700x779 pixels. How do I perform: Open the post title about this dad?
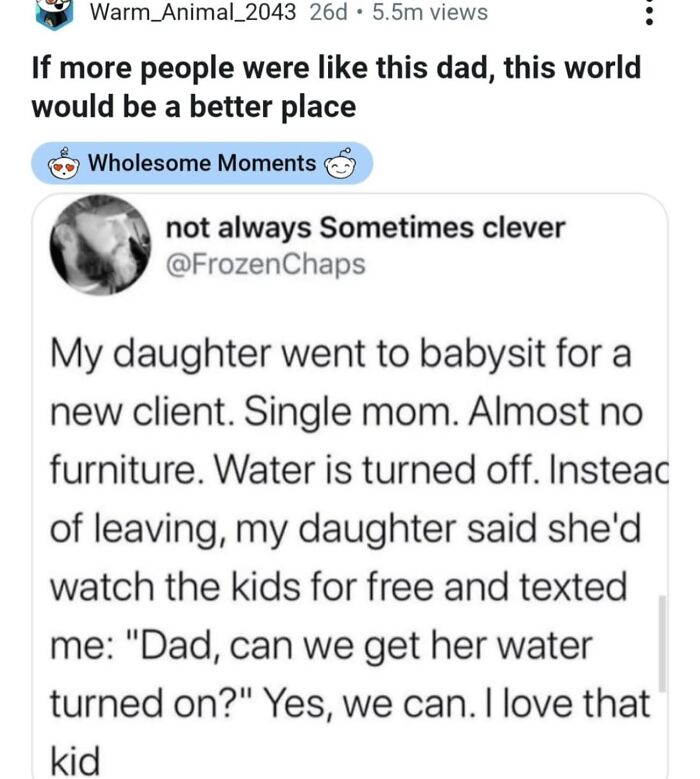pyautogui.click(x=336, y=86)
